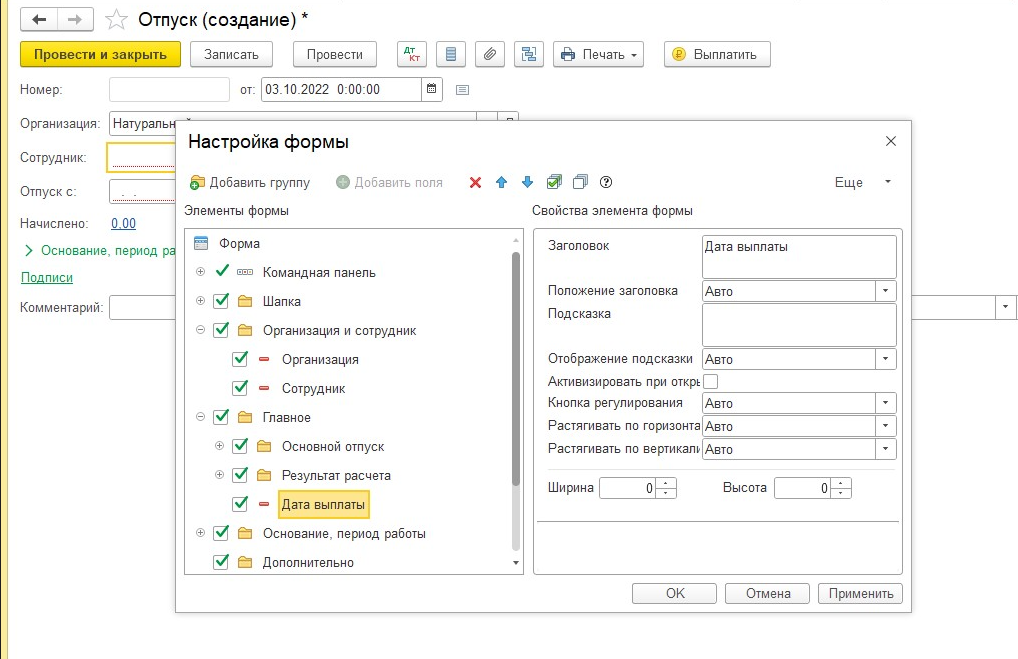Click the Форма root node icon
This screenshot has width=1018, height=659.
pyautogui.click(x=201, y=243)
